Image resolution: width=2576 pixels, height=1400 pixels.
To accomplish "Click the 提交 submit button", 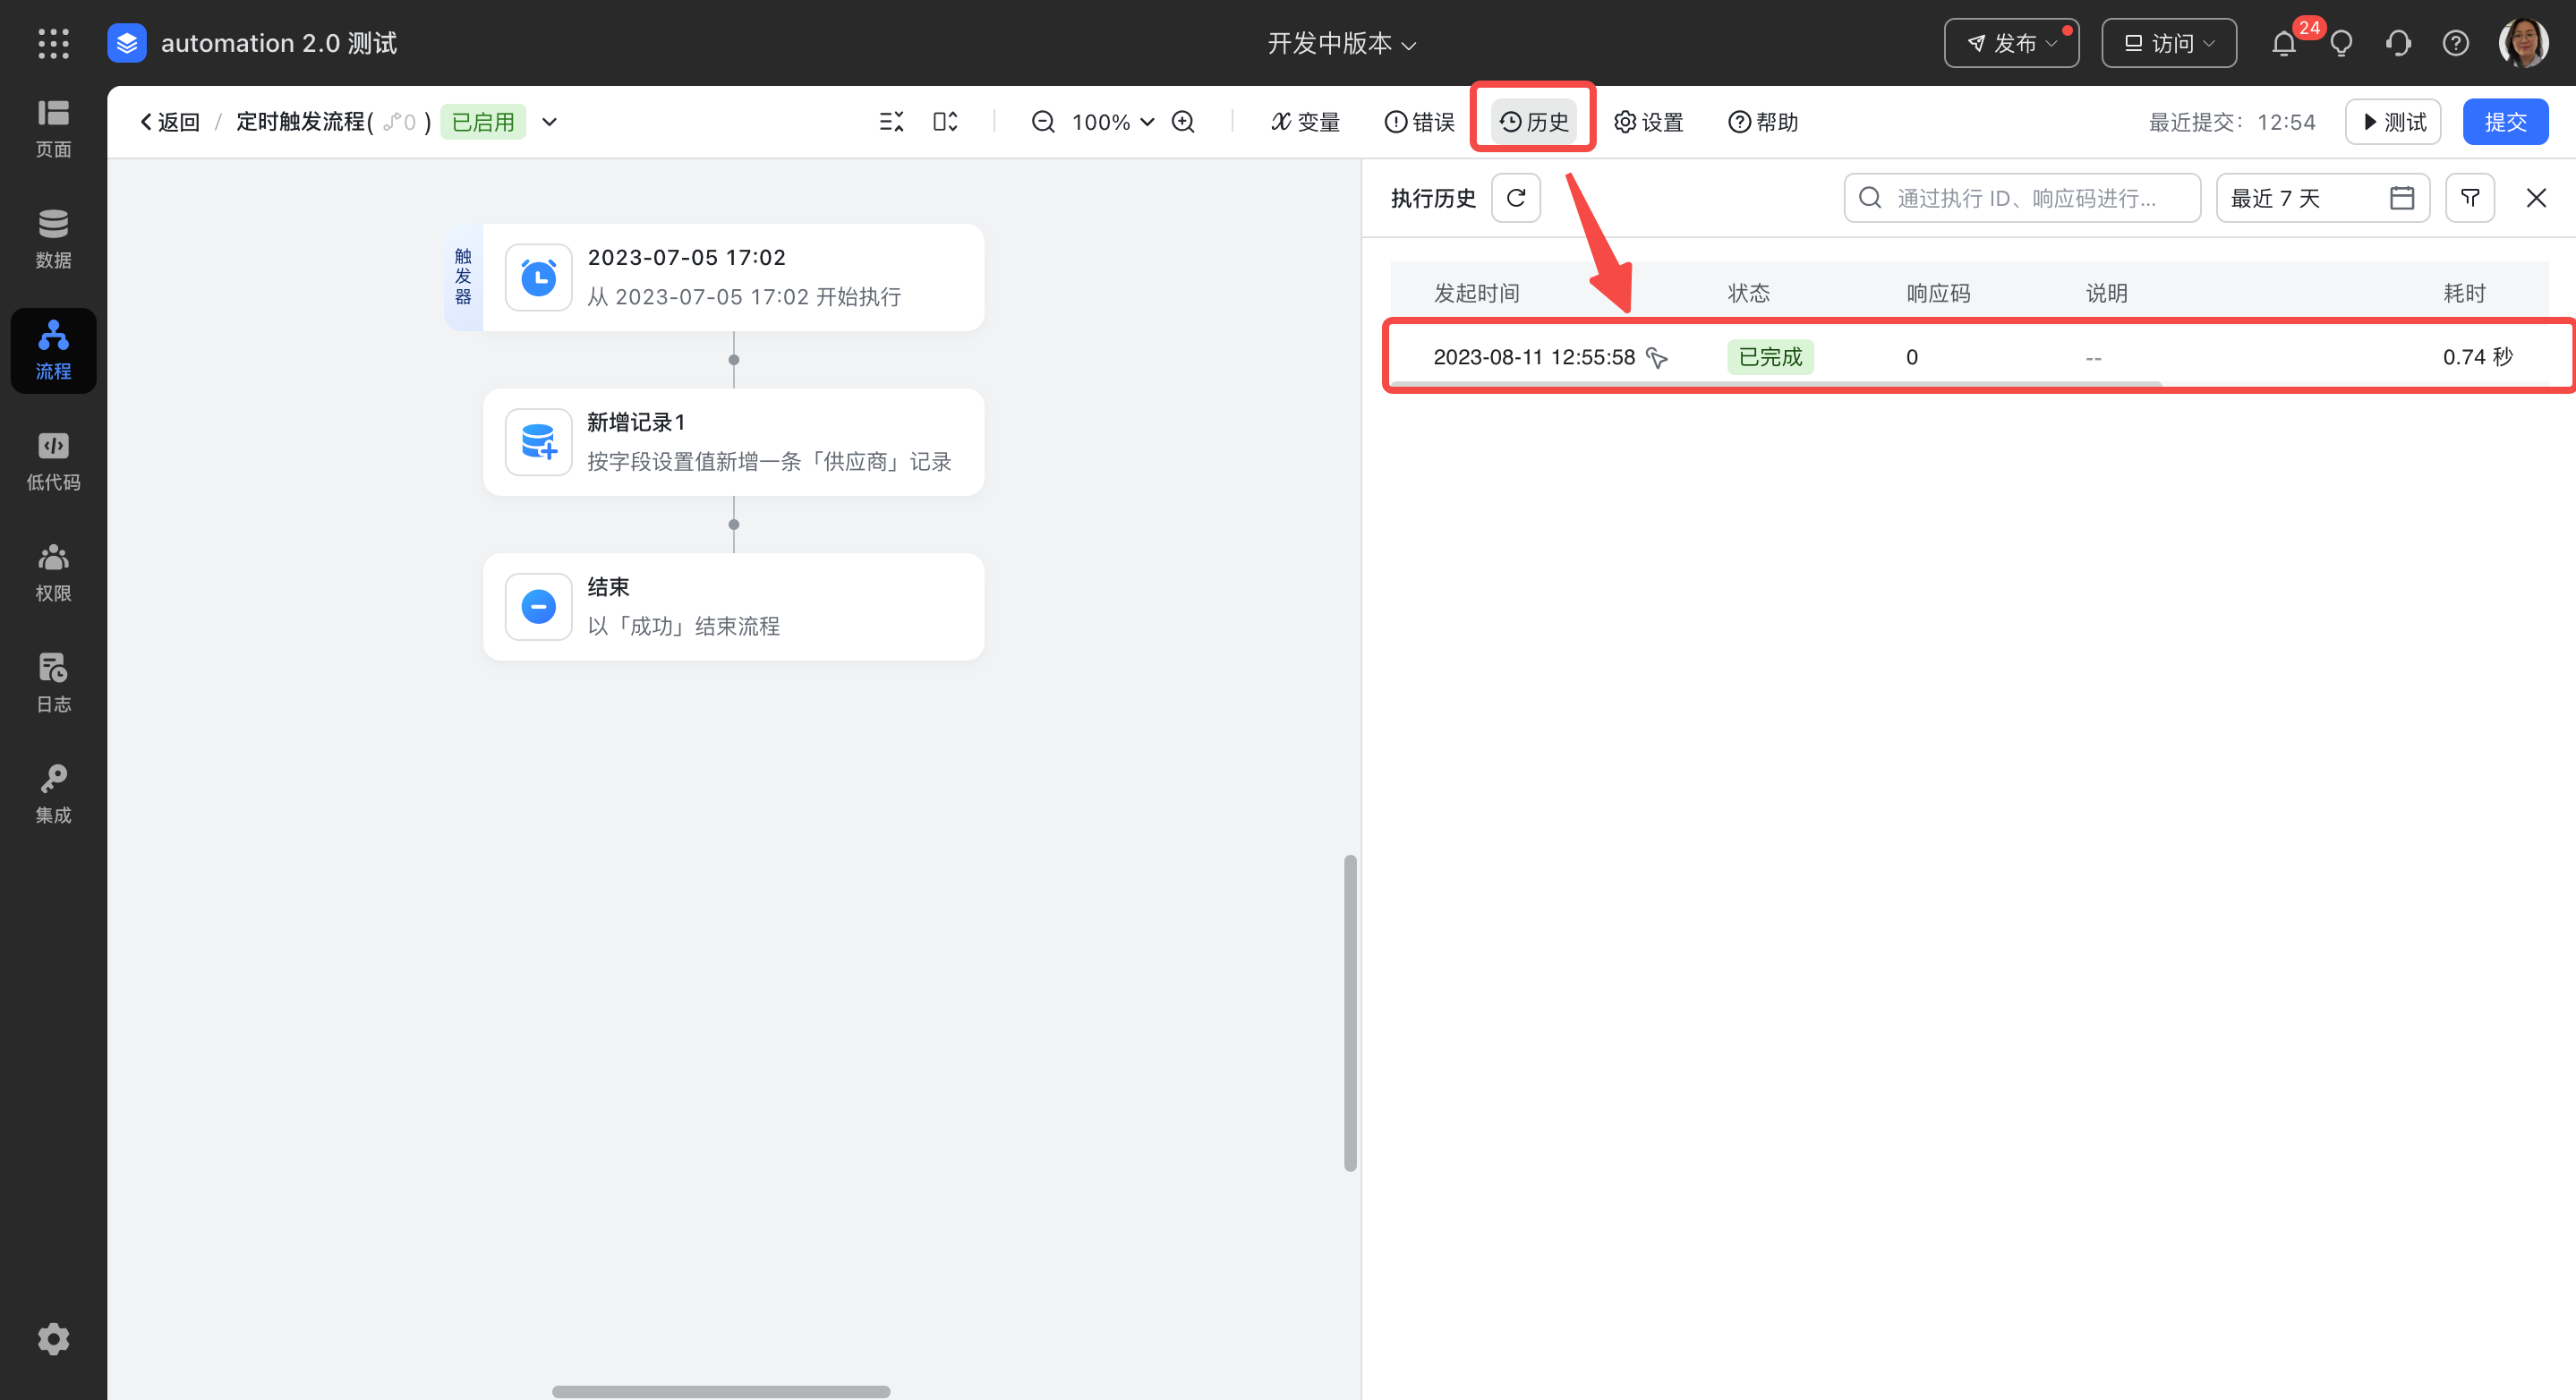I will pyautogui.click(x=2505, y=122).
